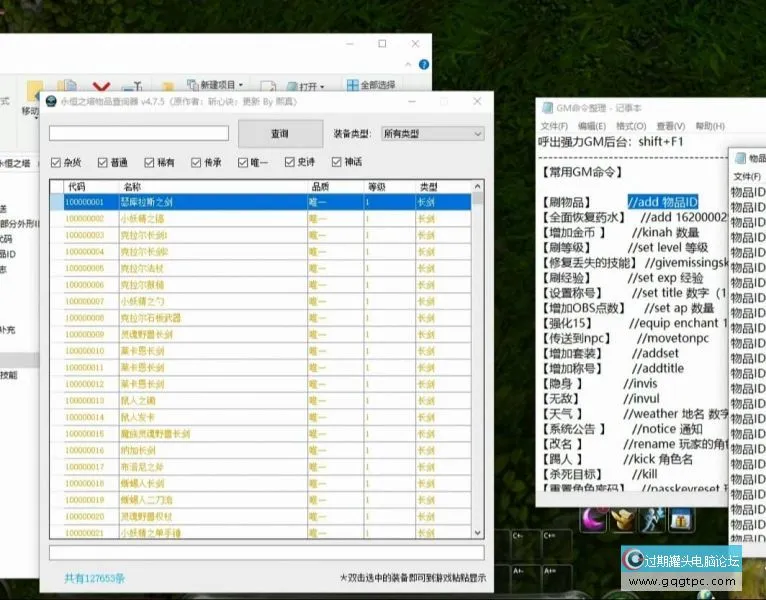Click the rename icon in Explorer ribbon

(132, 87)
